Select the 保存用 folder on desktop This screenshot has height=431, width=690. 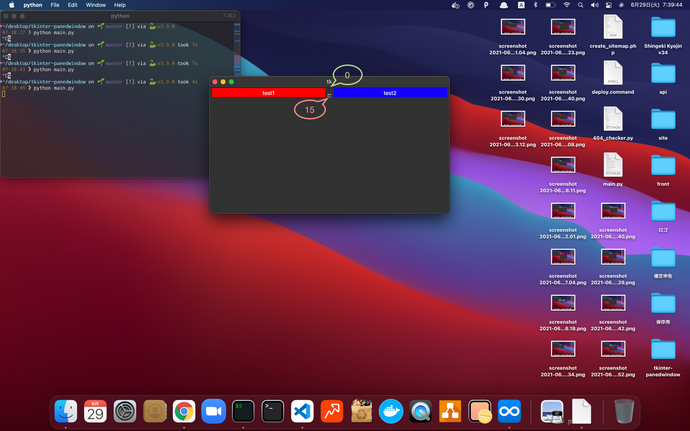[x=663, y=308]
